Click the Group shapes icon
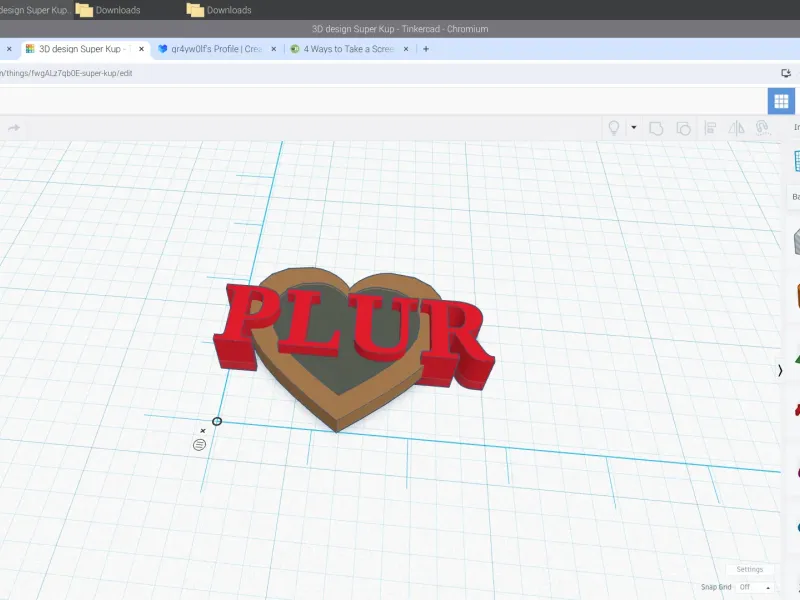 (656, 128)
